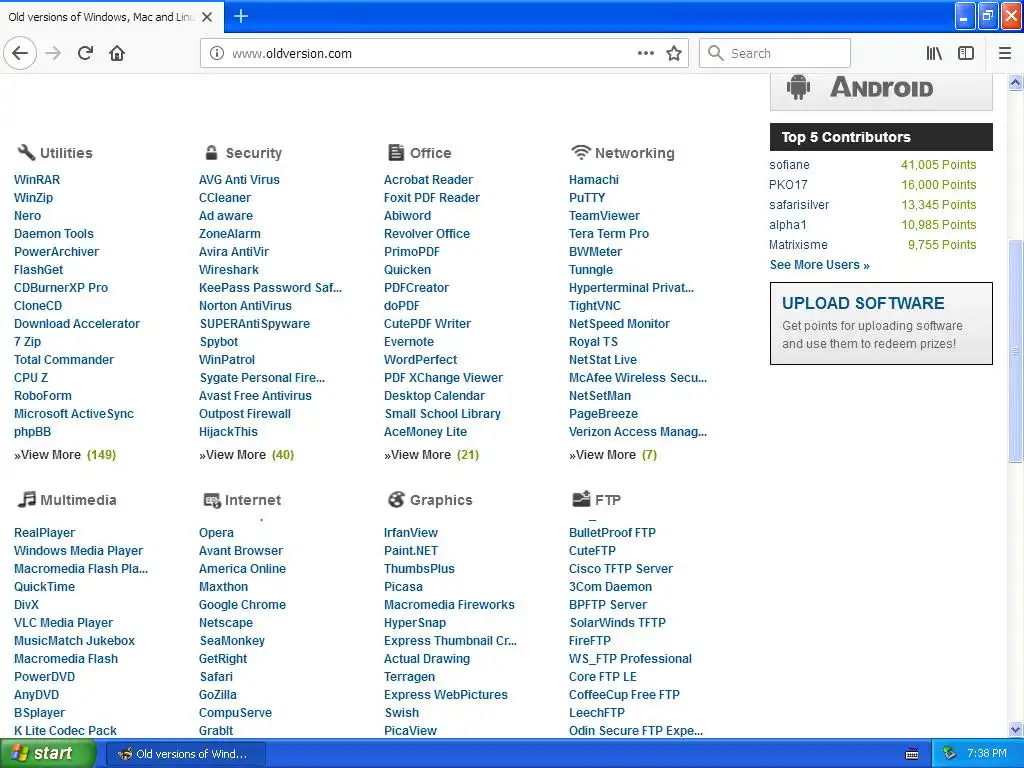Open the Graphics category heading
The height and width of the screenshot is (768, 1024).
(441, 500)
